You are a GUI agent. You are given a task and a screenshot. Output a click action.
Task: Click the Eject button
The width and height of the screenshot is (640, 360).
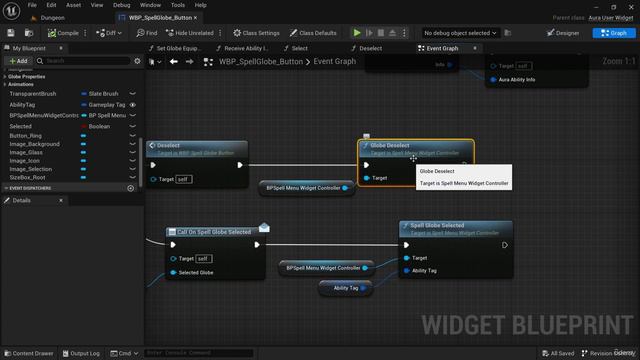coord(392,33)
